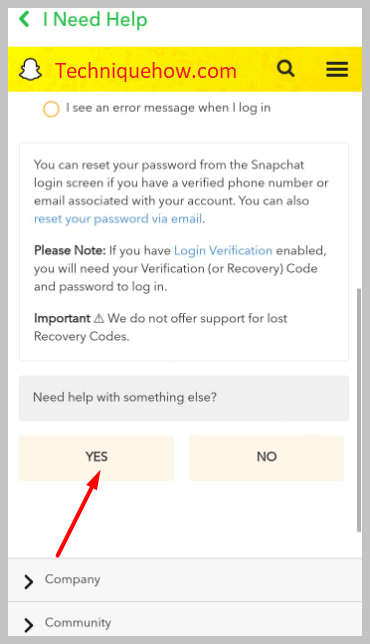Select 'I see an error message' radio button

[x=51, y=109]
